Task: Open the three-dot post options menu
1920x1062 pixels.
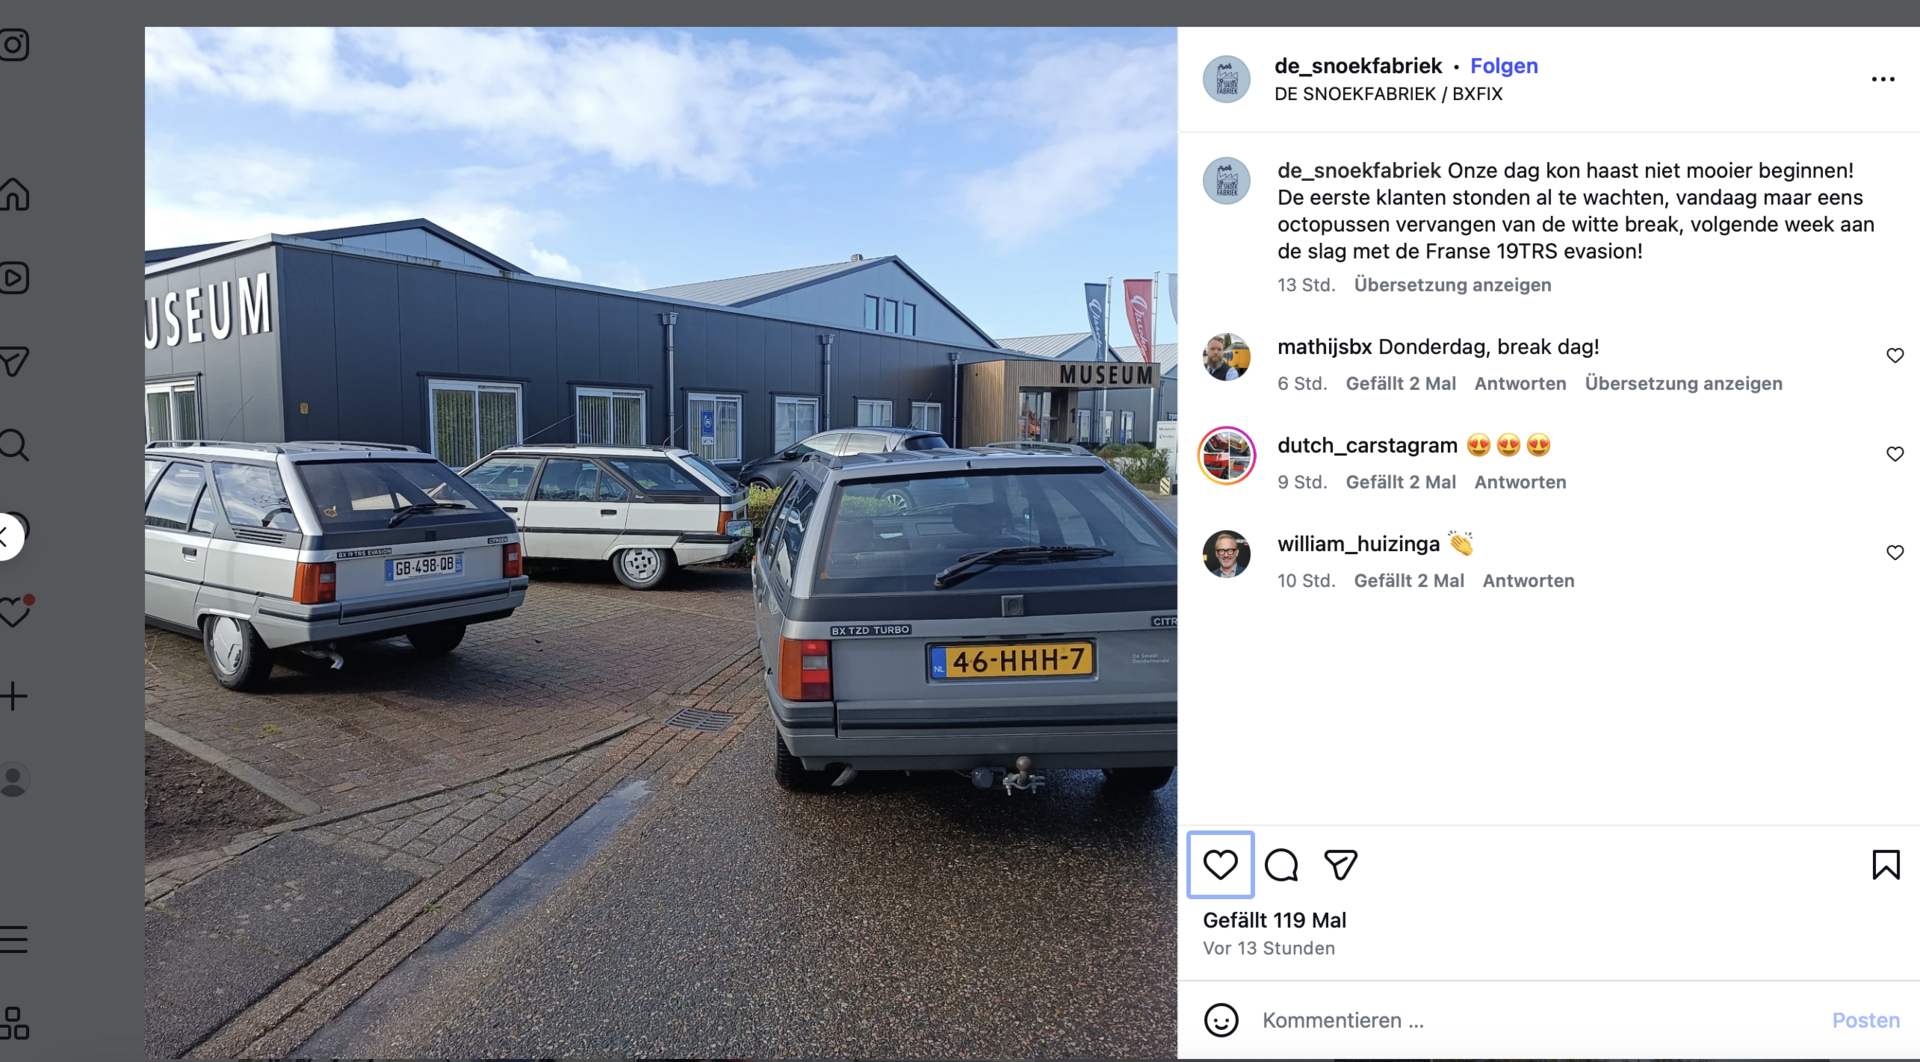Action: 1882,79
